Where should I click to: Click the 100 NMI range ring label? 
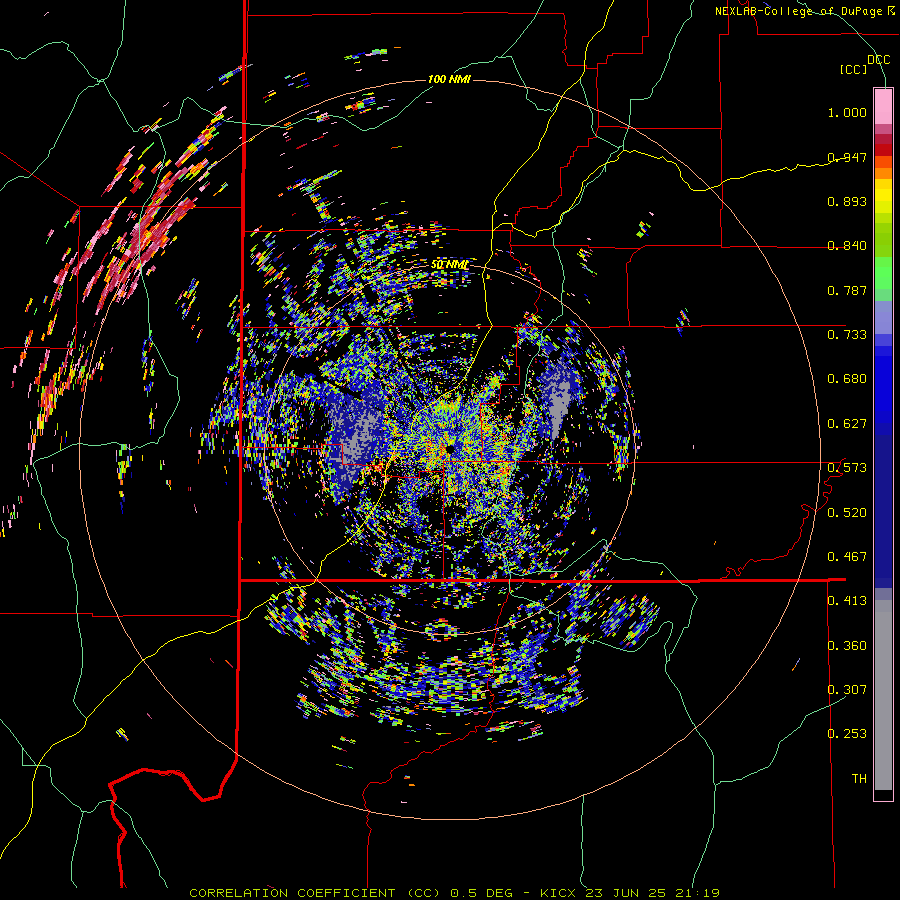pos(449,79)
